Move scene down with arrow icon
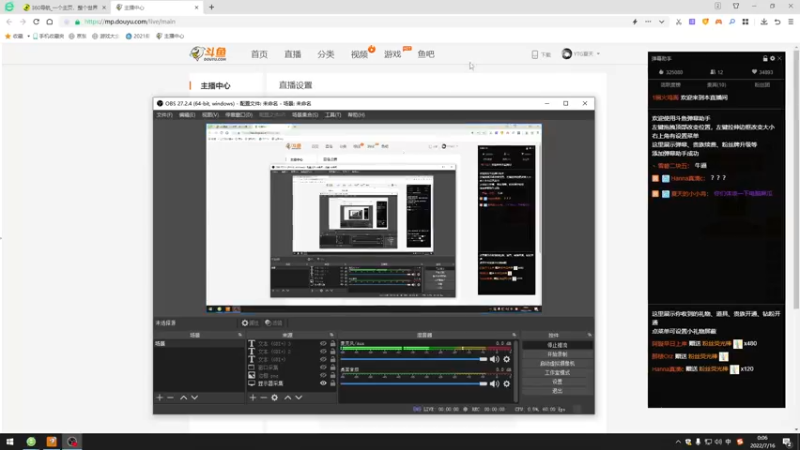Viewport: 800px width, 450px height. [194, 397]
